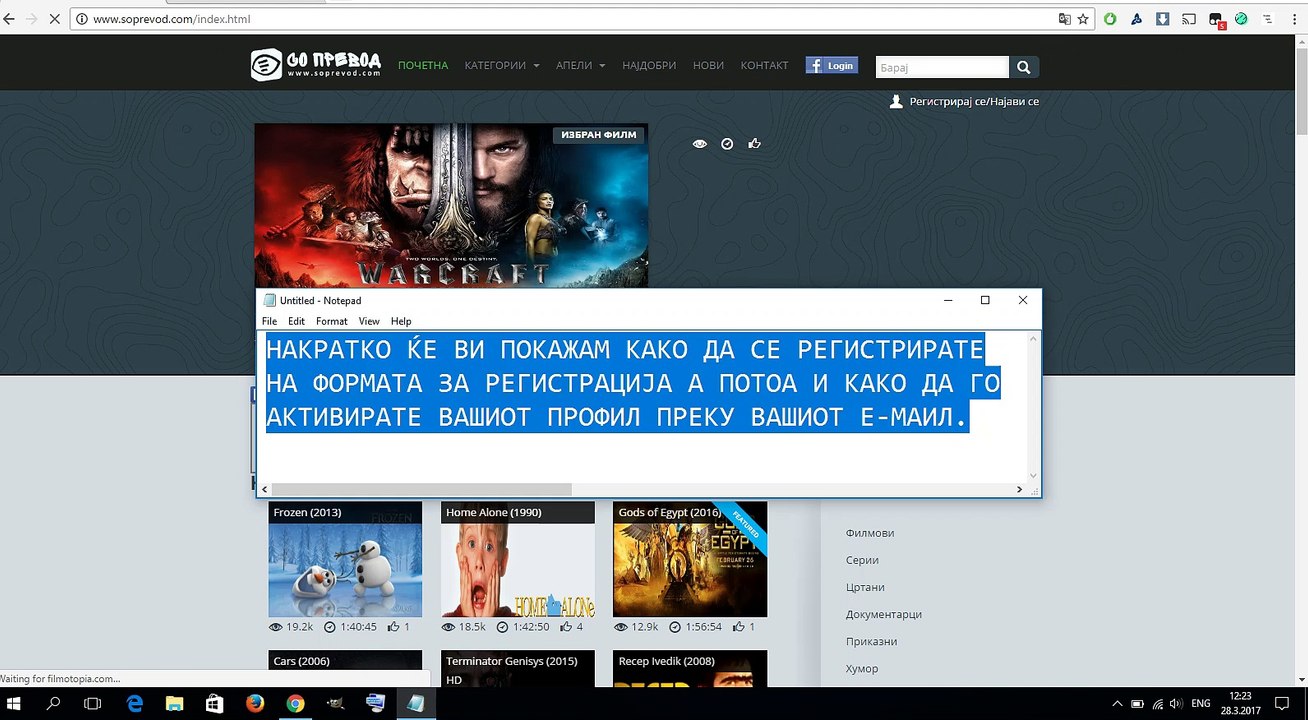Image resolution: width=1308 pixels, height=720 pixels.
Task: Expand the АПЕЛИ dropdown menu
Action: (x=581, y=65)
